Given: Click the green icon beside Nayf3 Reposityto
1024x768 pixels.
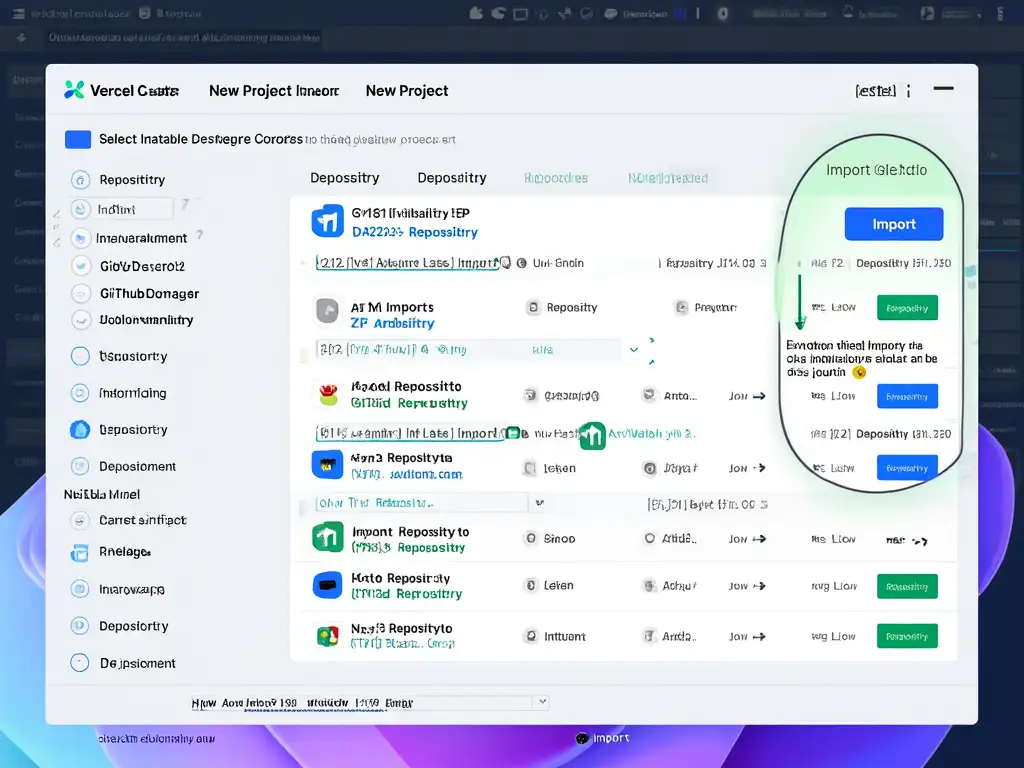Looking at the screenshot, I should pos(328,635).
